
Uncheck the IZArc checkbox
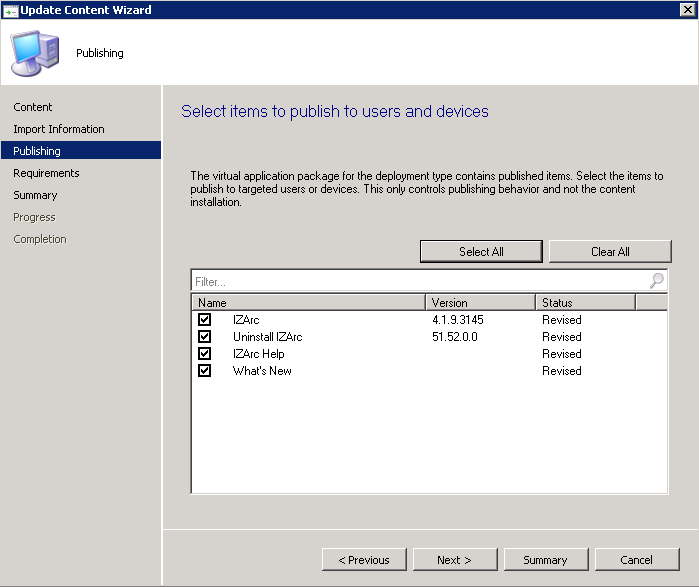point(205,320)
